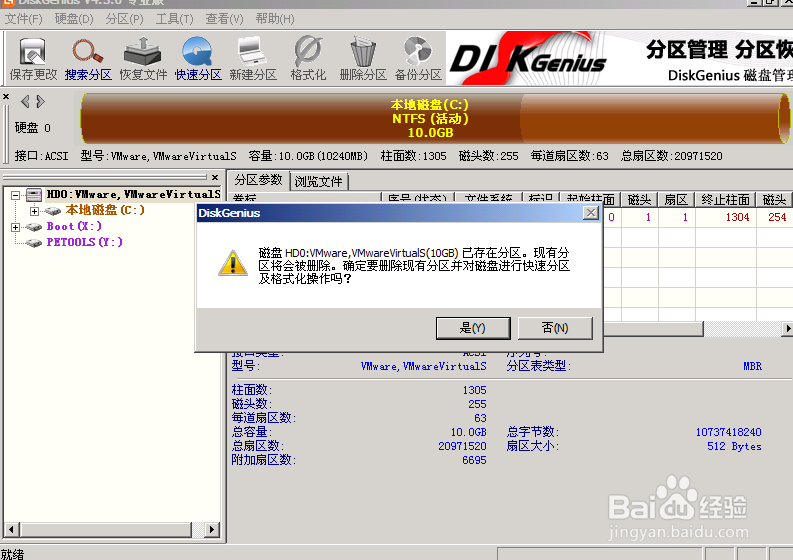Click the partition table type value MBR
This screenshot has height=560, width=793.
coord(752,366)
